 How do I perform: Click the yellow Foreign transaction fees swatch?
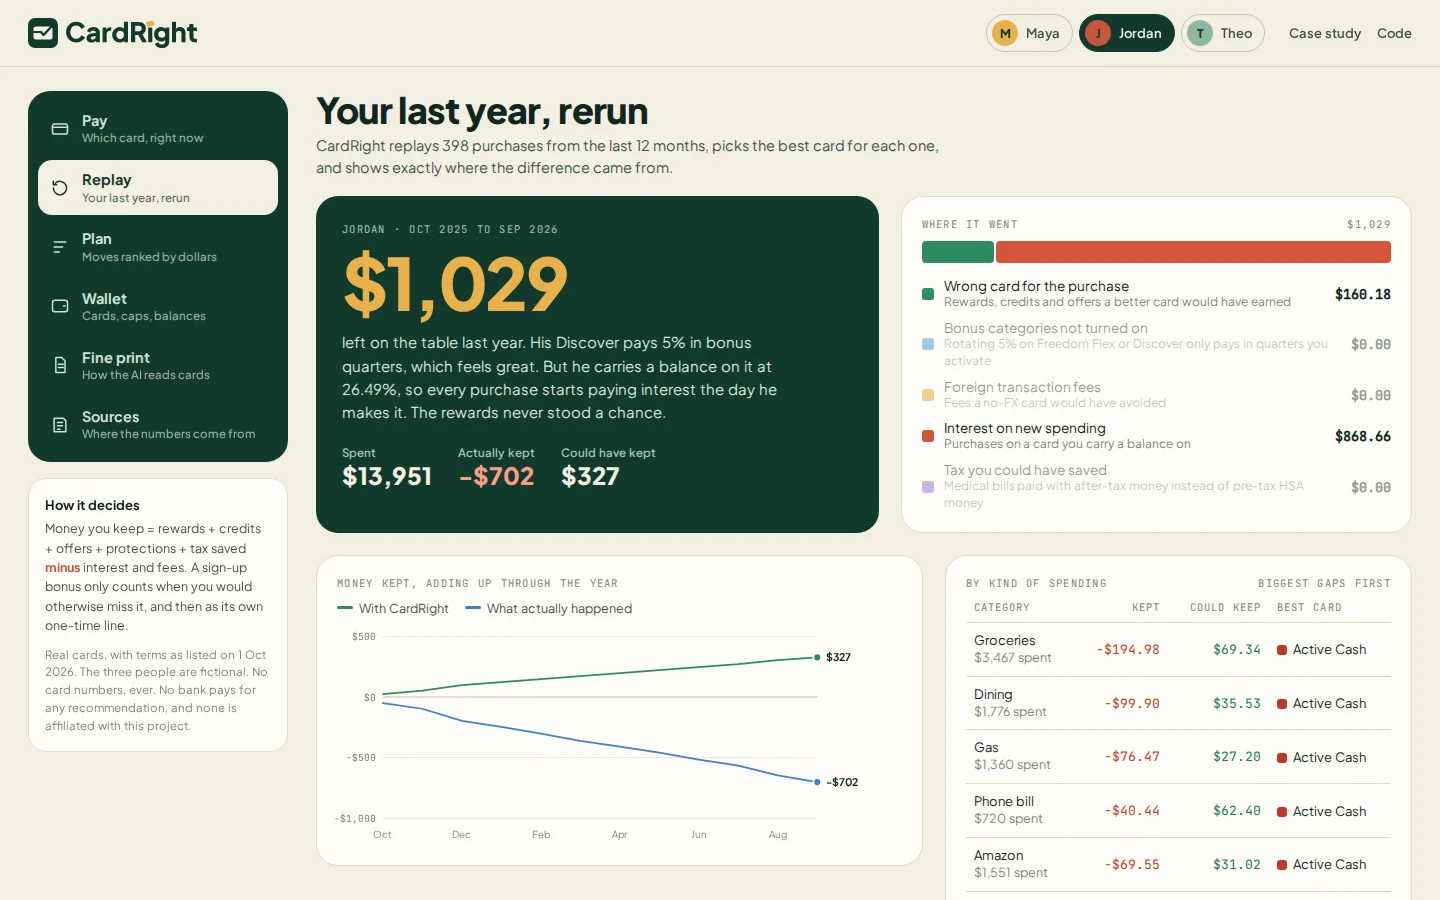(928, 395)
